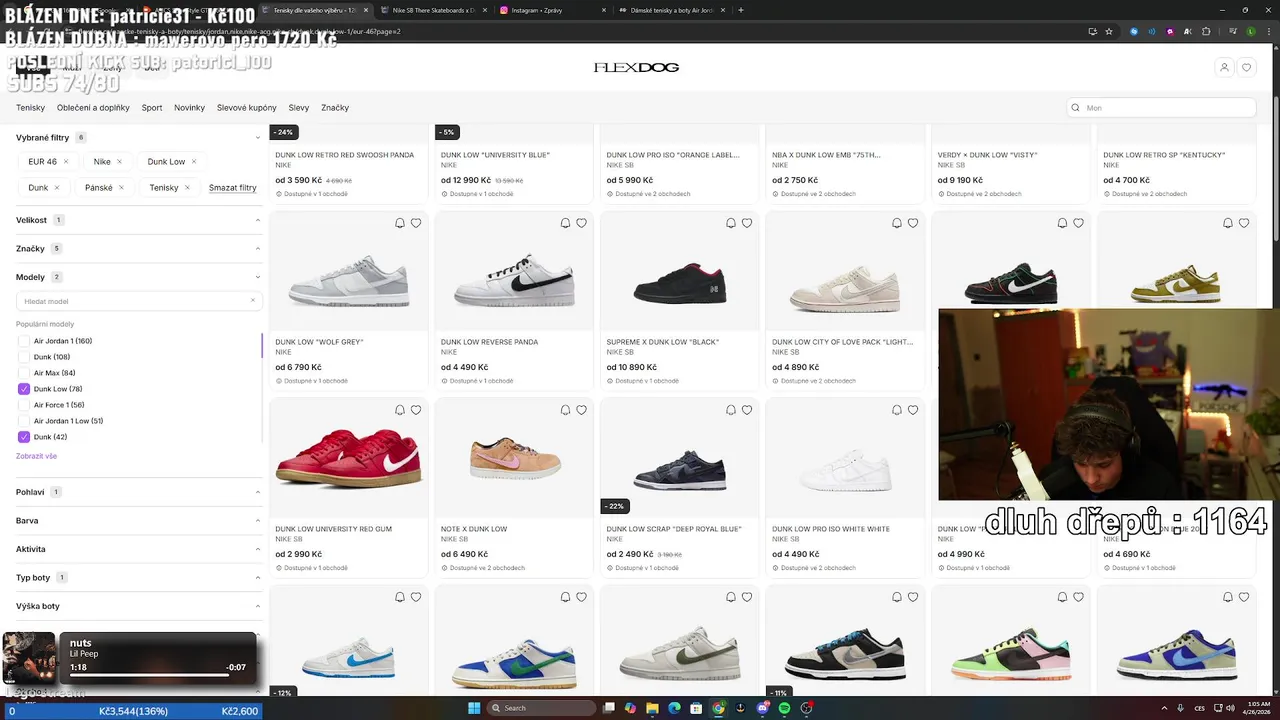The width and height of the screenshot is (1280, 720).
Task: Uncheck the Dunk Low (78) model
Action: 24,389
